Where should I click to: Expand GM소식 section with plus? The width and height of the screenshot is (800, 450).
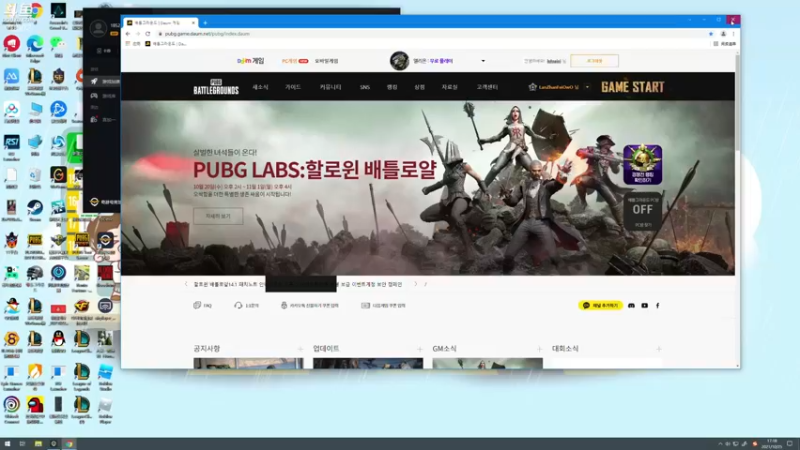point(539,349)
